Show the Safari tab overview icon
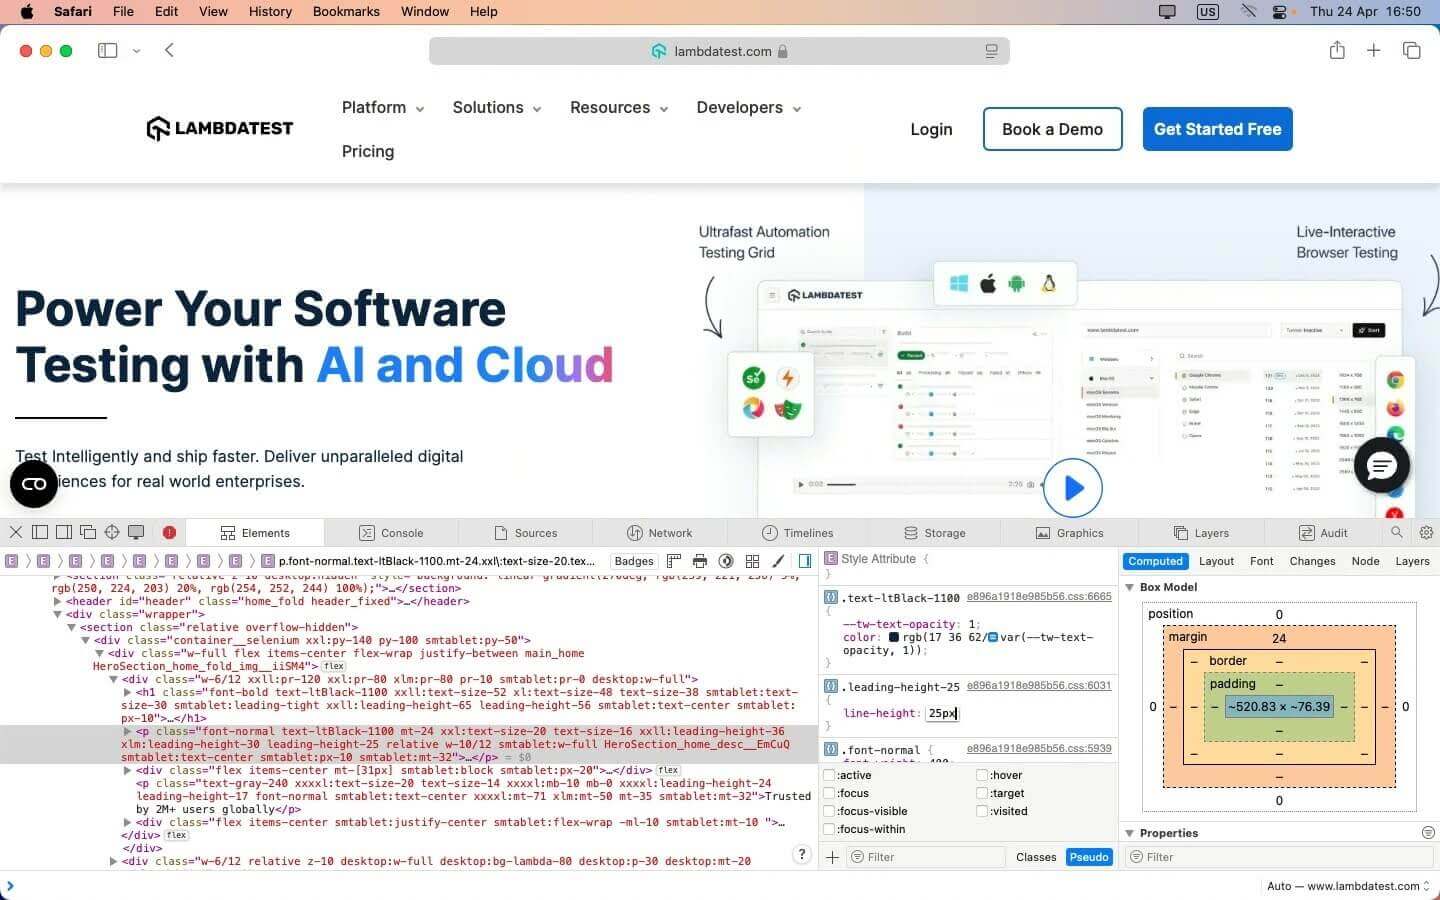 (1412, 50)
